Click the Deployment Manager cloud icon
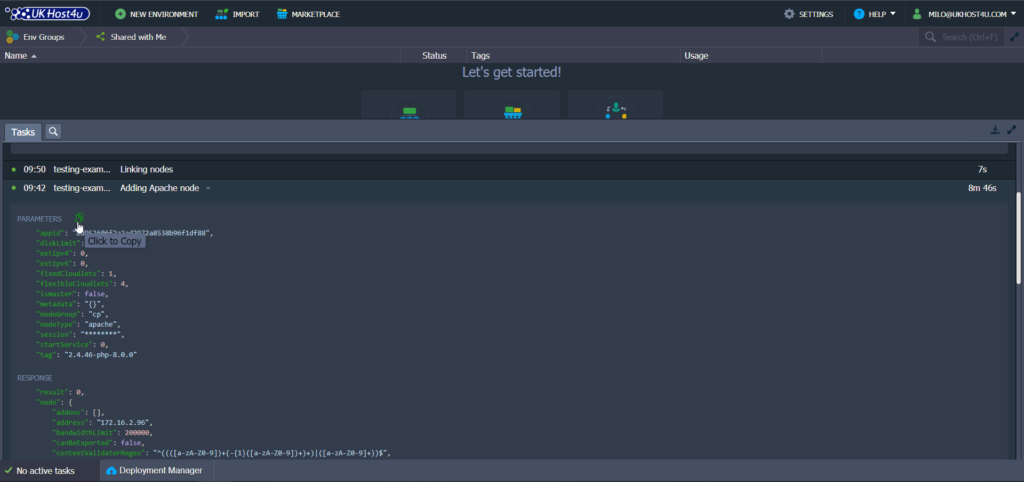 [111, 471]
